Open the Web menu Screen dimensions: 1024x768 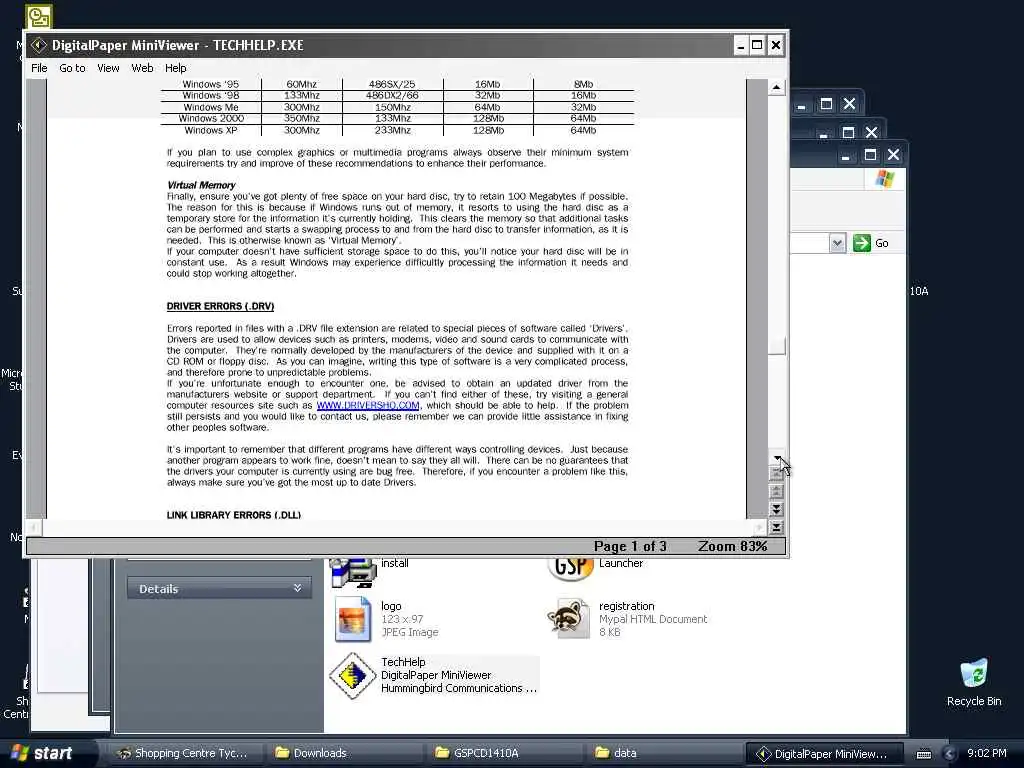click(142, 68)
